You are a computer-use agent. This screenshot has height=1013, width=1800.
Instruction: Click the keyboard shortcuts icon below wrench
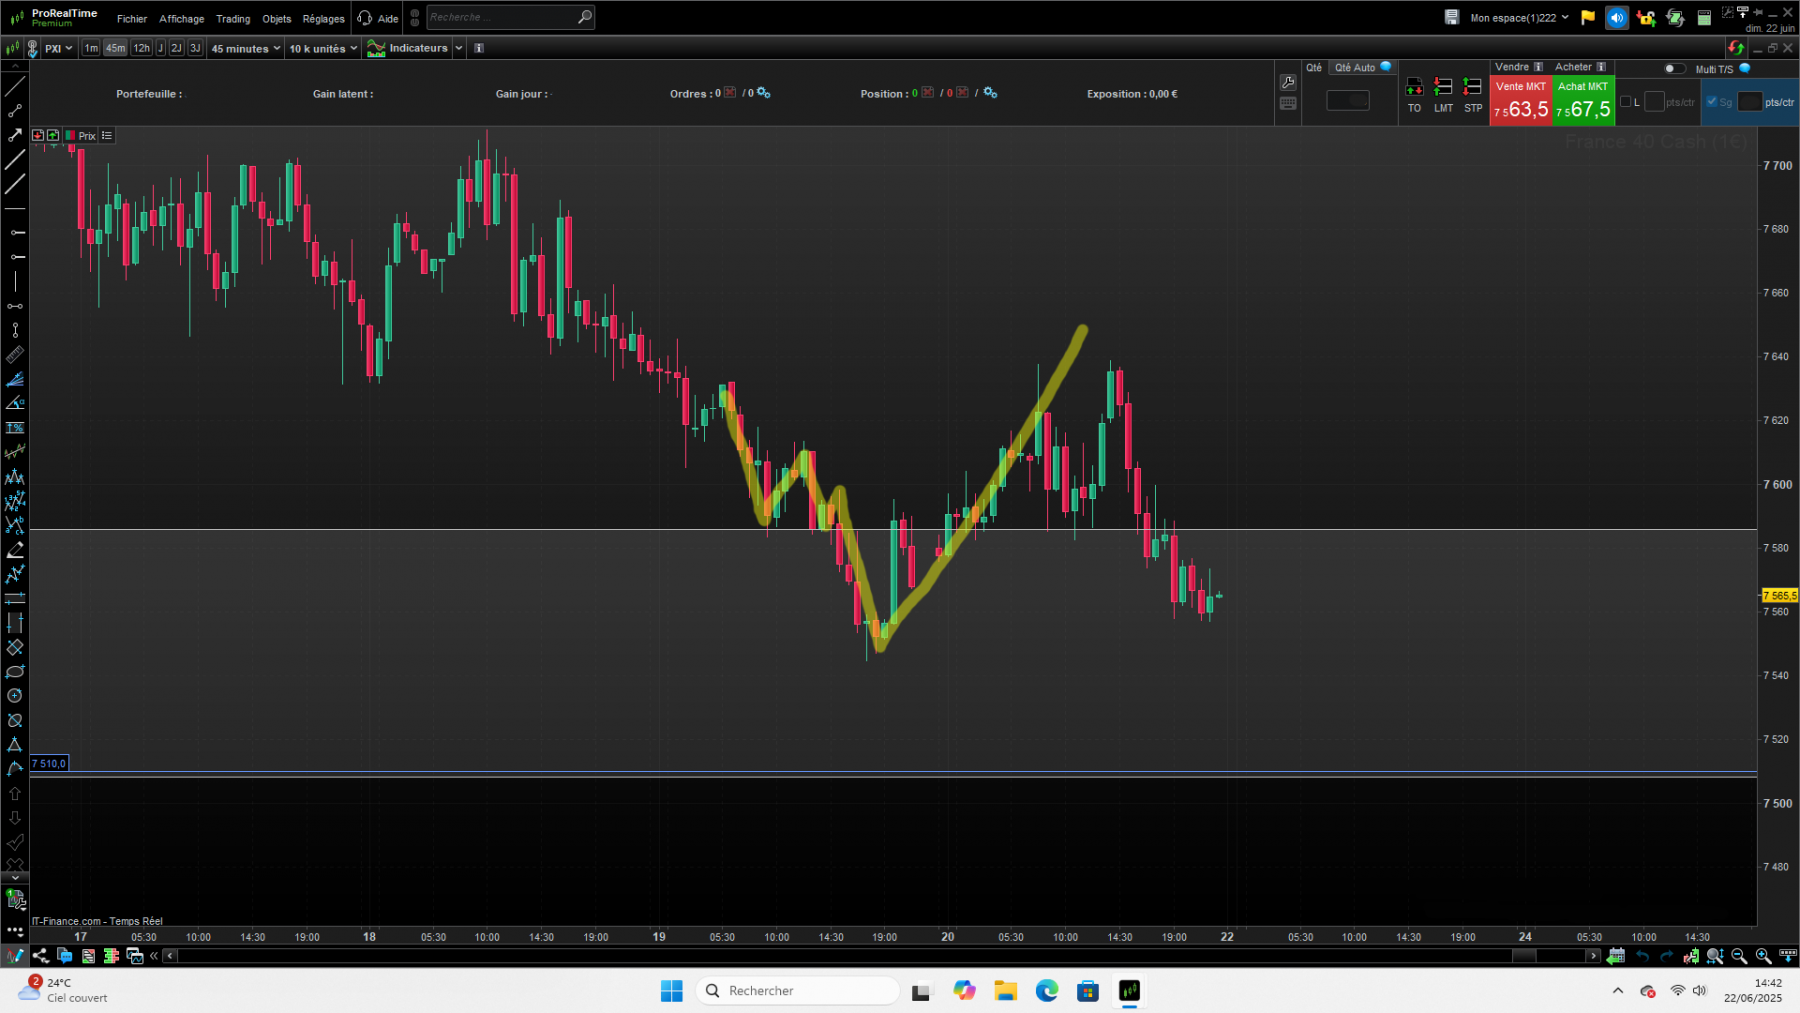tap(1288, 103)
